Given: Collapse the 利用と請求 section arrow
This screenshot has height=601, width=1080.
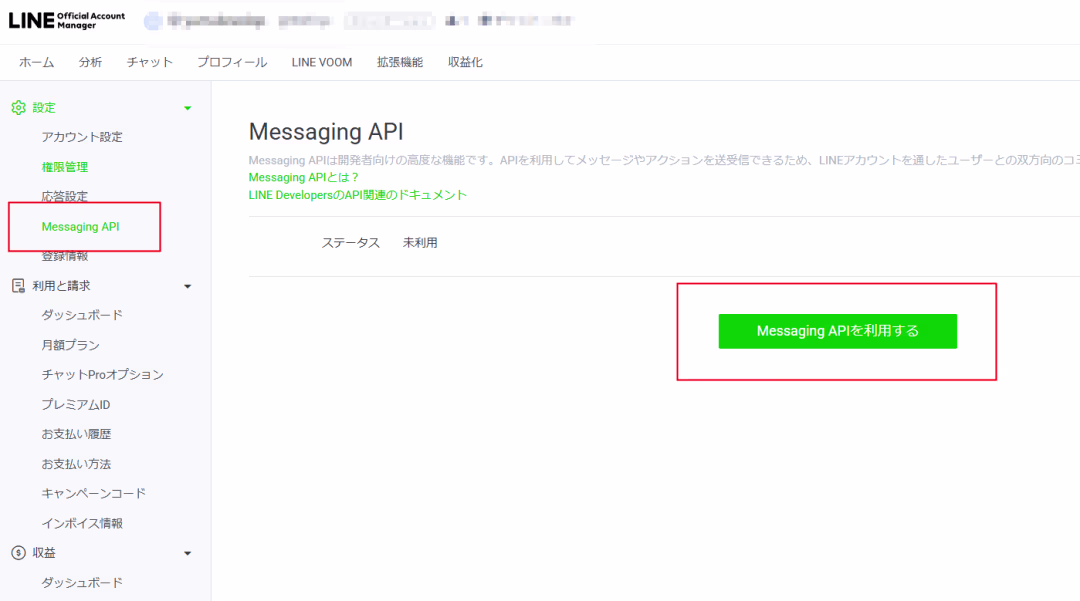Looking at the screenshot, I should pyautogui.click(x=187, y=286).
